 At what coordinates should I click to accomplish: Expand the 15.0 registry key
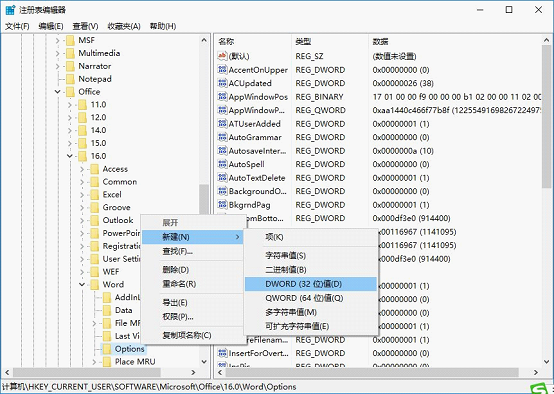(x=70, y=143)
